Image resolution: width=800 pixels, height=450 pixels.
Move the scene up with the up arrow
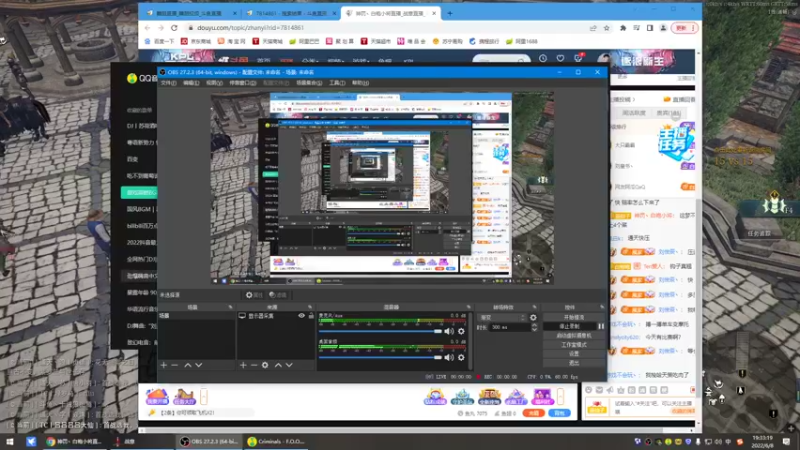click(x=188, y=365)
